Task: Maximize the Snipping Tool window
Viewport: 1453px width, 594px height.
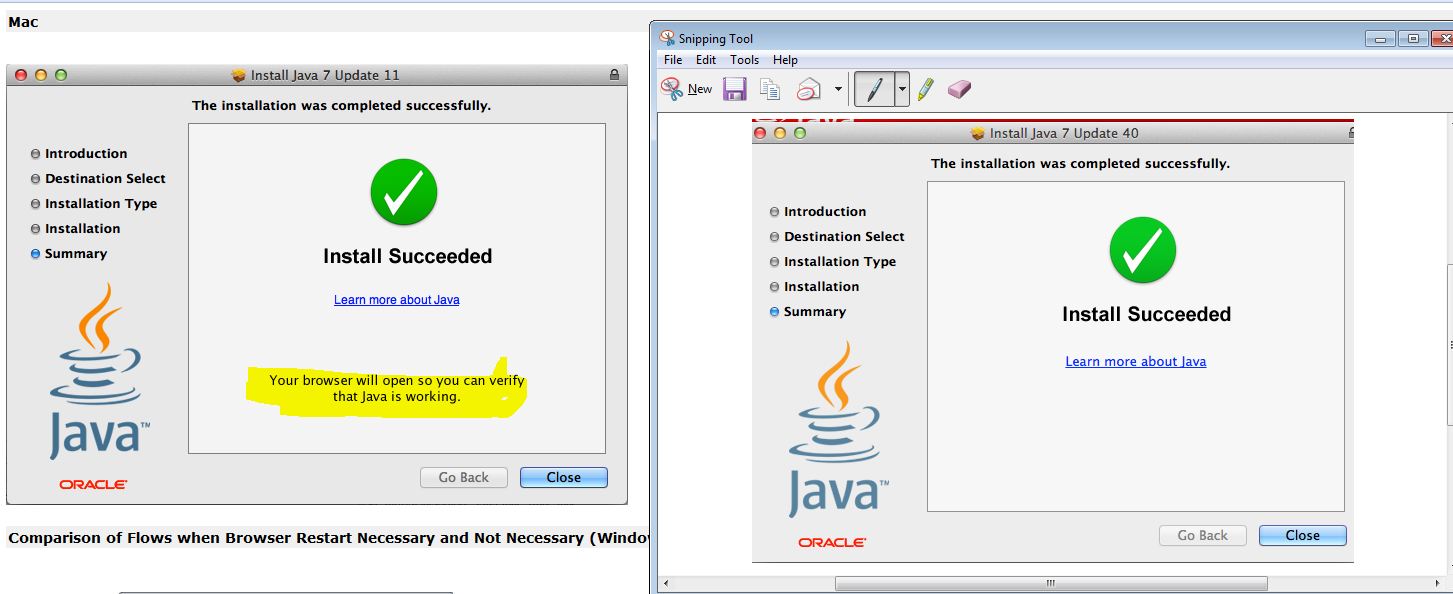Action: [1412, 39]
